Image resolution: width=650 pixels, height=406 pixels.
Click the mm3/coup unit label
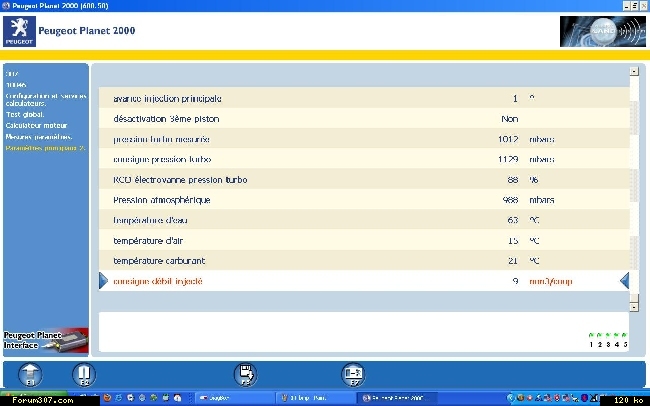[551, 281]
